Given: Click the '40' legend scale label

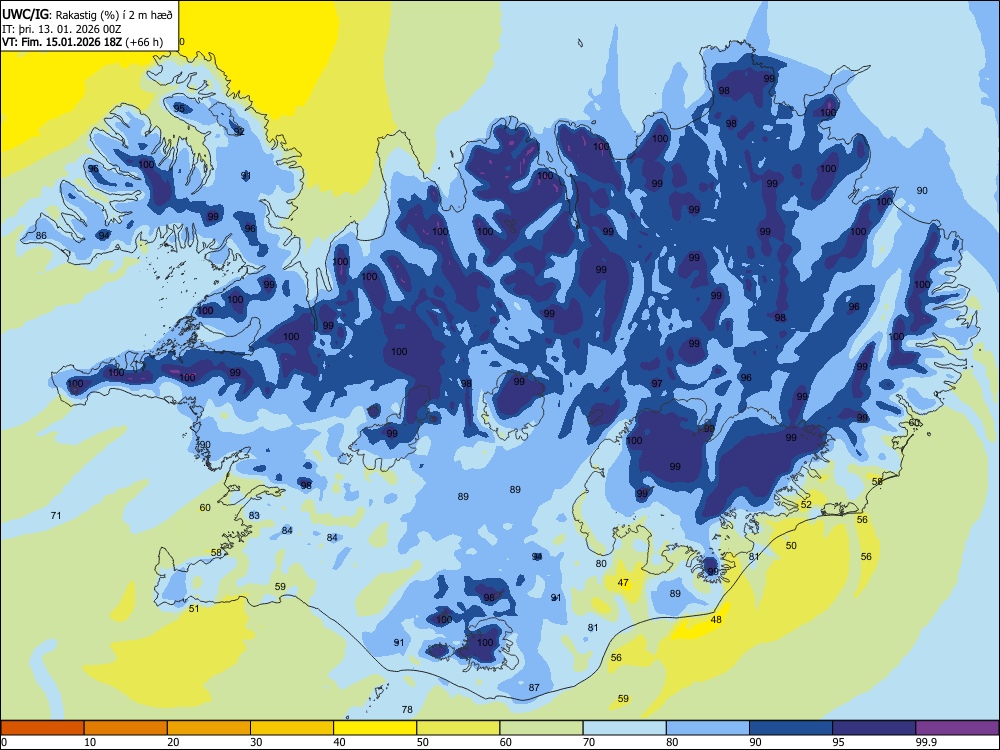Looking at the screenshot, I should click(x=339, y=742).
